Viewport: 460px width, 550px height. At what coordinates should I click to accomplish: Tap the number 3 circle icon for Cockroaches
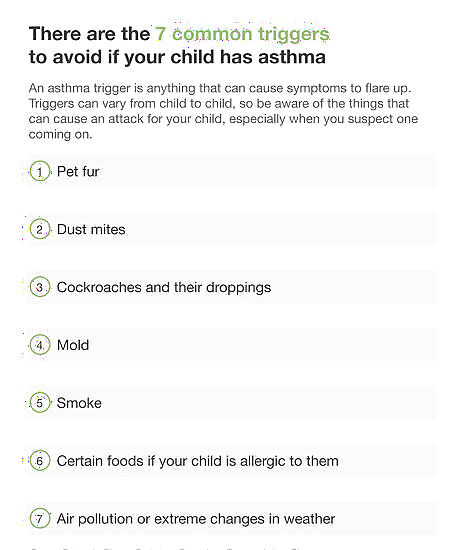pos(40,287)
